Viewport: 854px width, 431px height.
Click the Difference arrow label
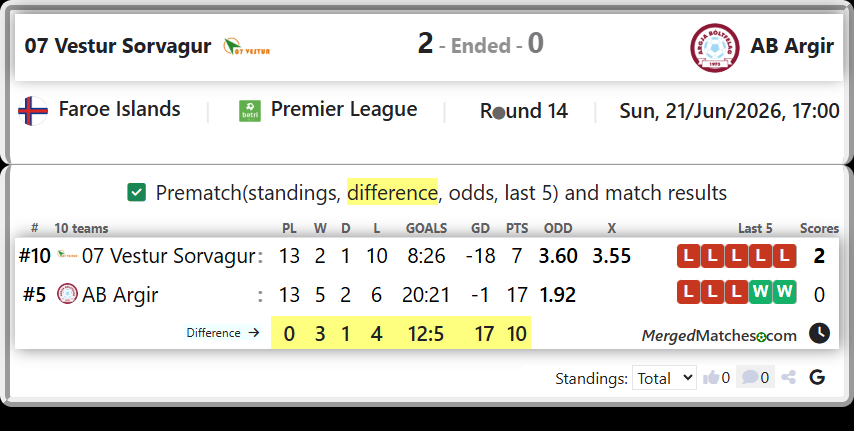[223, 332]
